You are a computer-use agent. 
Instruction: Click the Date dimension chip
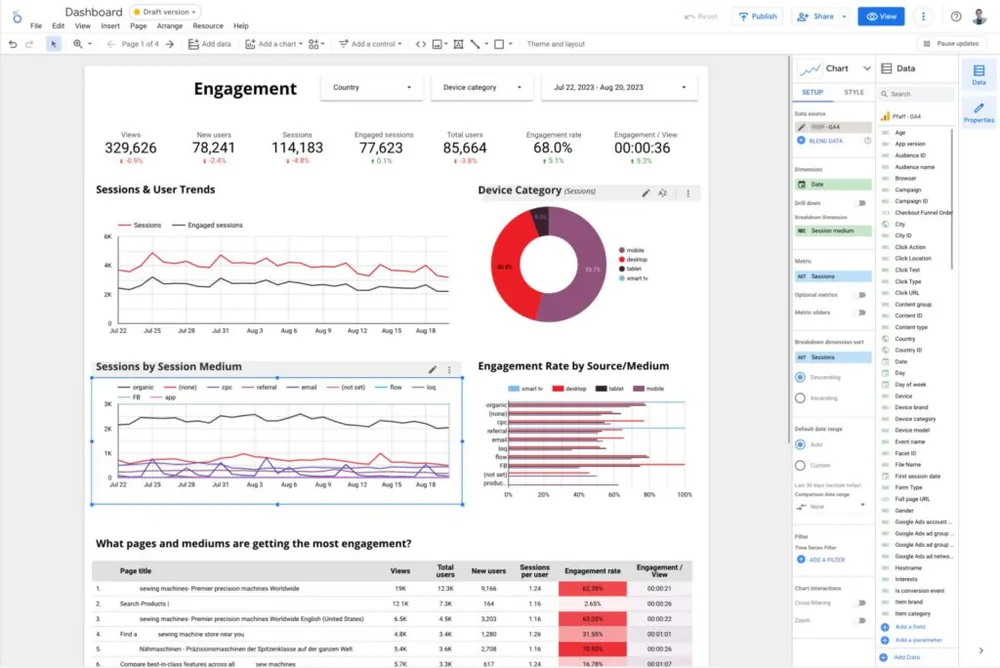[x=833, y=184]
